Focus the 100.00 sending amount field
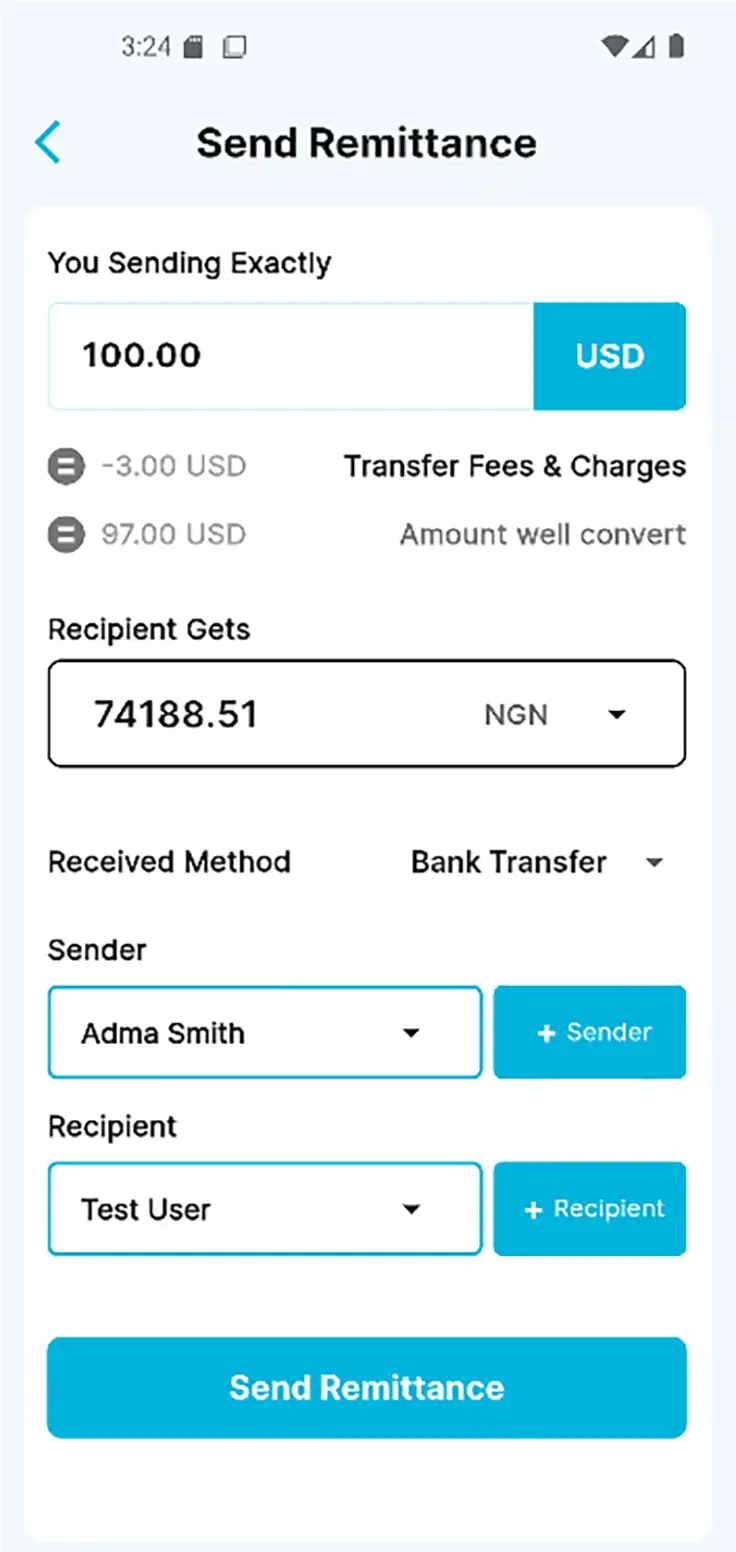 point(290,356)
